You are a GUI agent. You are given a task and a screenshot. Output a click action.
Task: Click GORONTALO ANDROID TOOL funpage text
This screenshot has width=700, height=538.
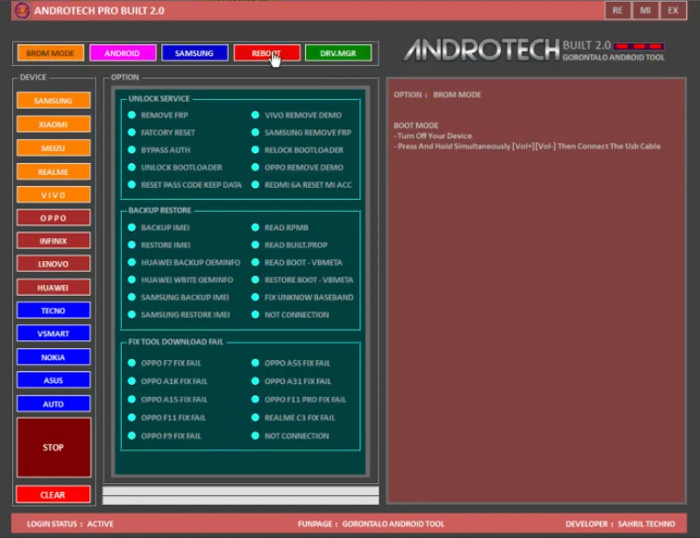393,524
